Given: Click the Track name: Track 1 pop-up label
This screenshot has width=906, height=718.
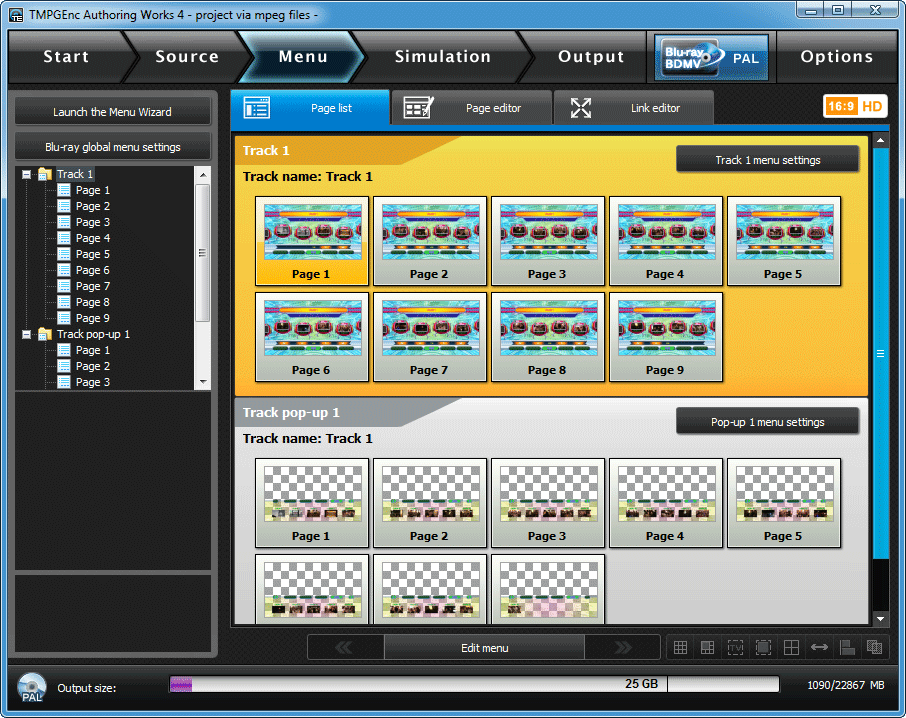Looking at the screenshot, I should click(x=307, y=438).
